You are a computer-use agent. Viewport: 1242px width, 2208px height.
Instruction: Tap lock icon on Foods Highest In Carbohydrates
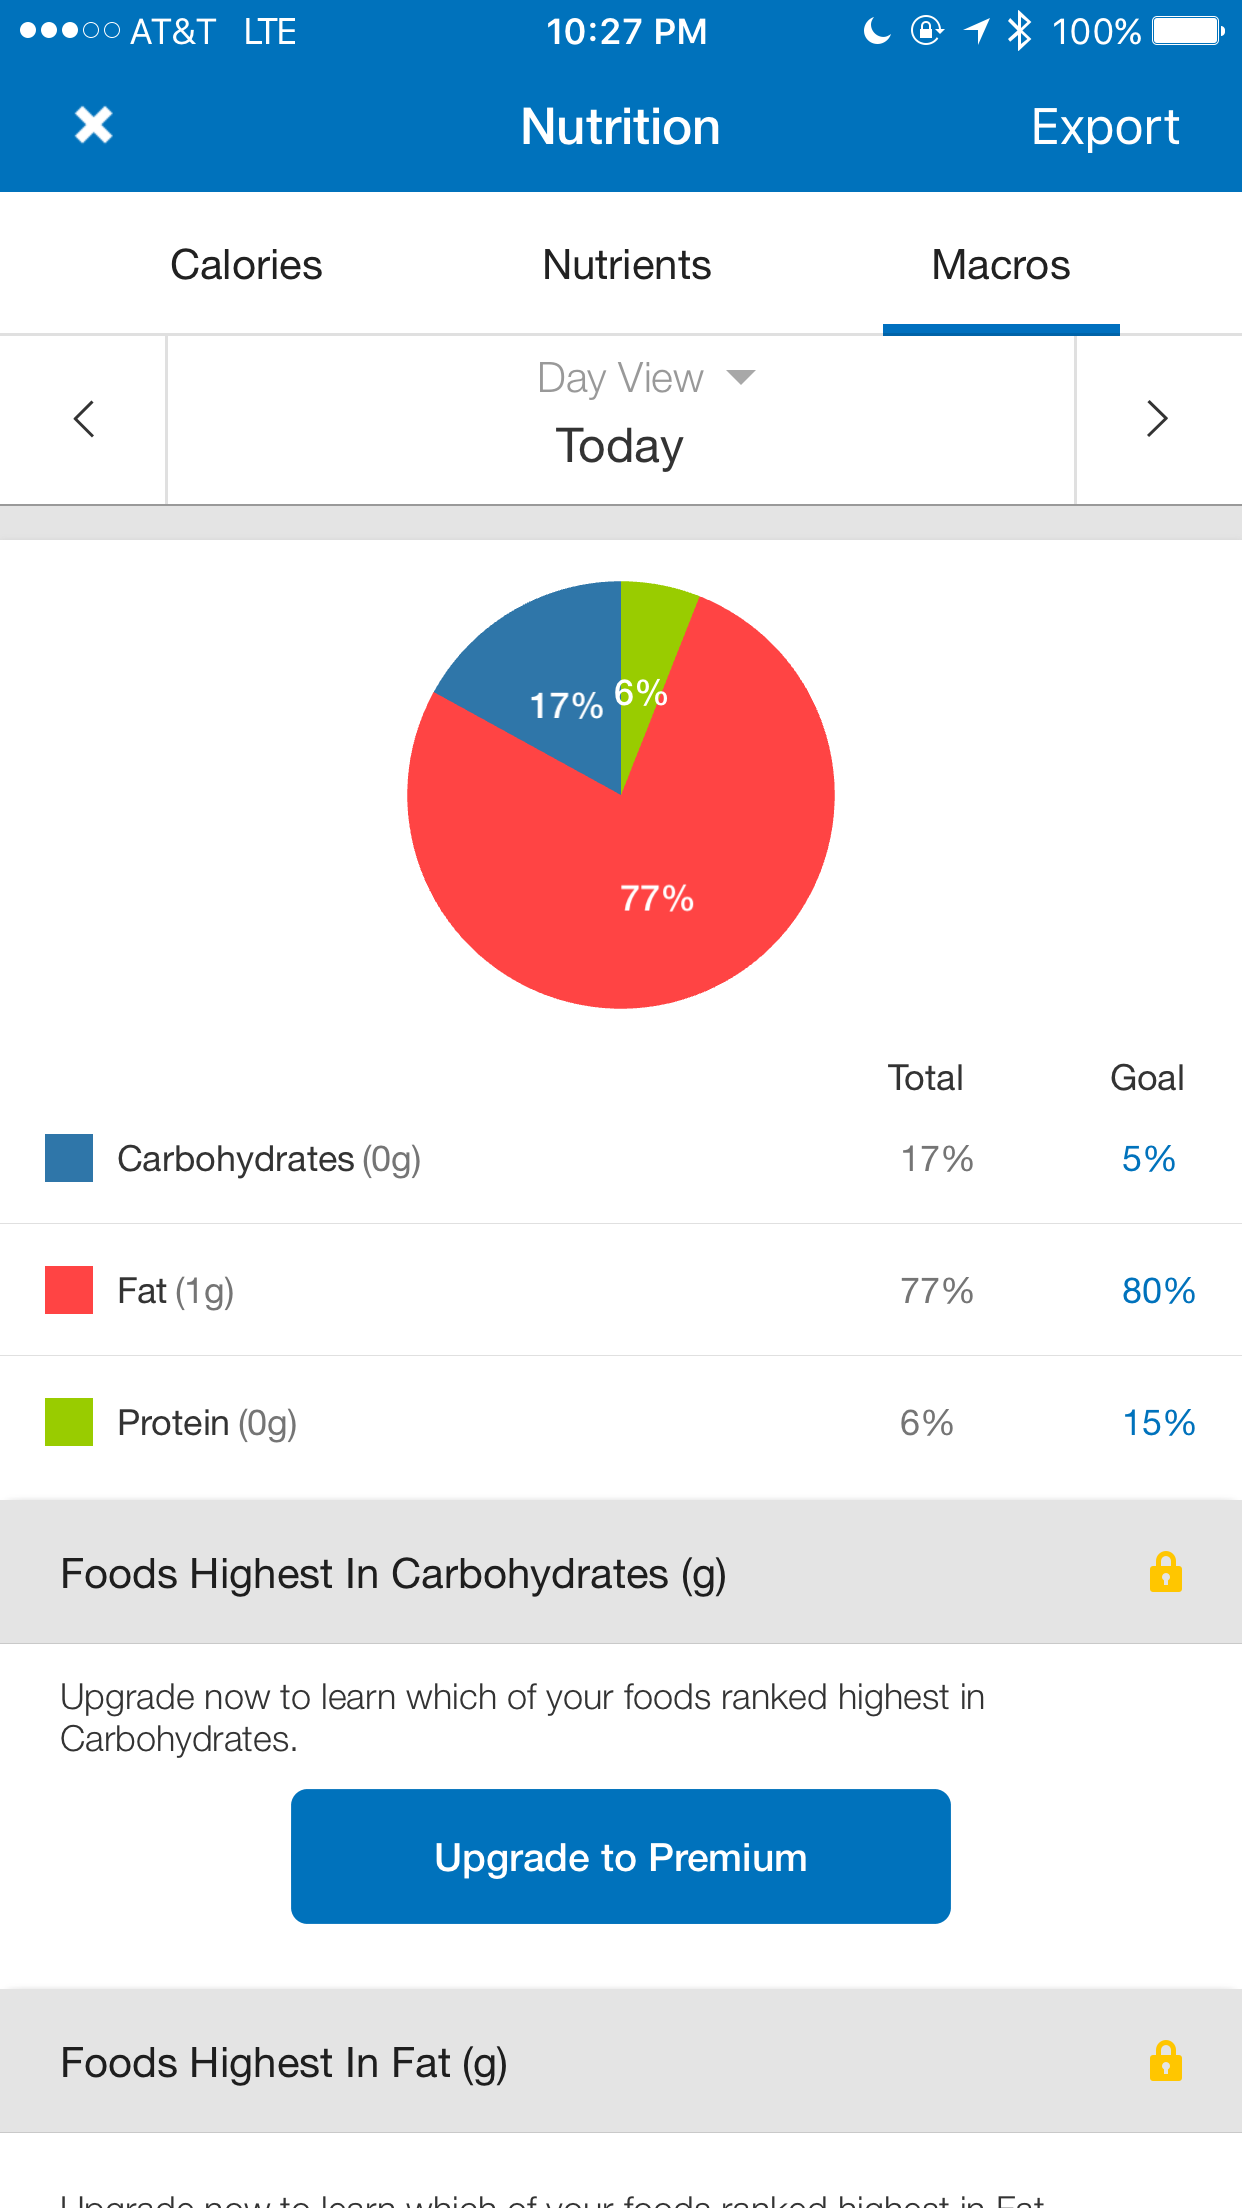[x=1165, y=1572]
